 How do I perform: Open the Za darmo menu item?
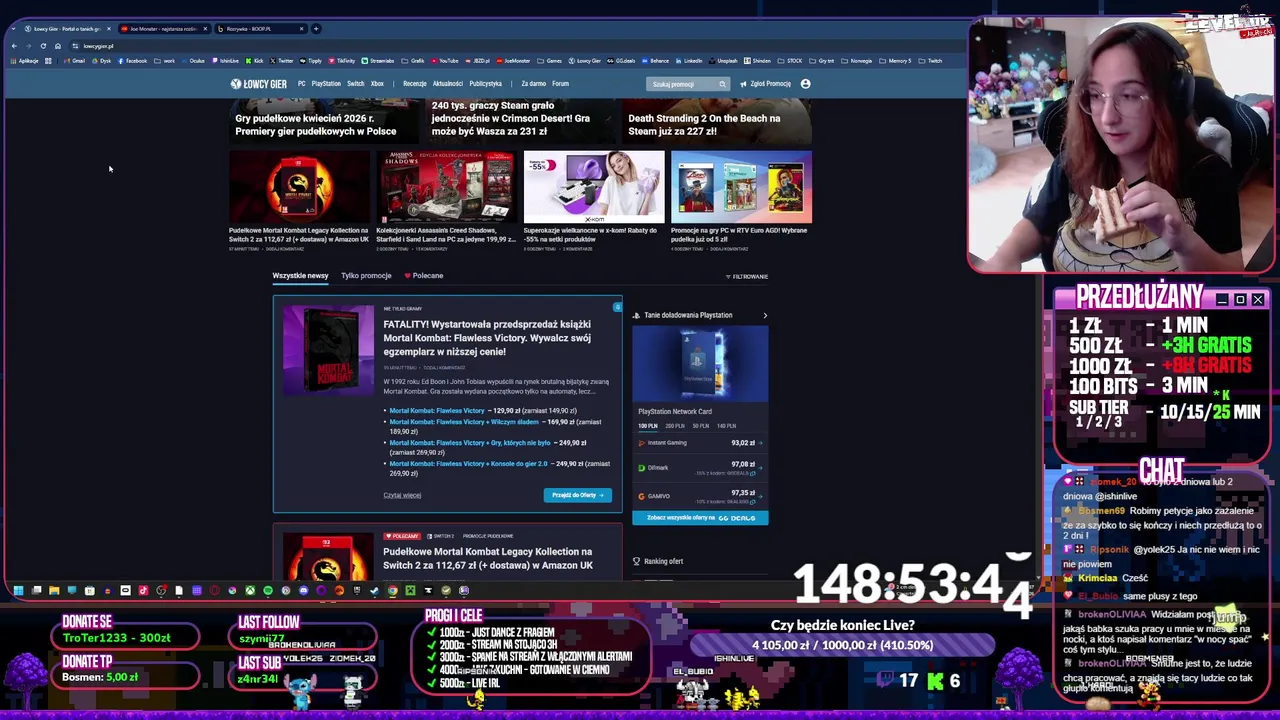point(533,84)
